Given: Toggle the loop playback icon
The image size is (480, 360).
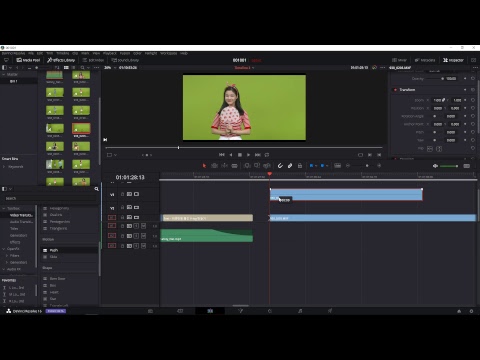Looking at the screenshot, I should click(x=267, y=155).
